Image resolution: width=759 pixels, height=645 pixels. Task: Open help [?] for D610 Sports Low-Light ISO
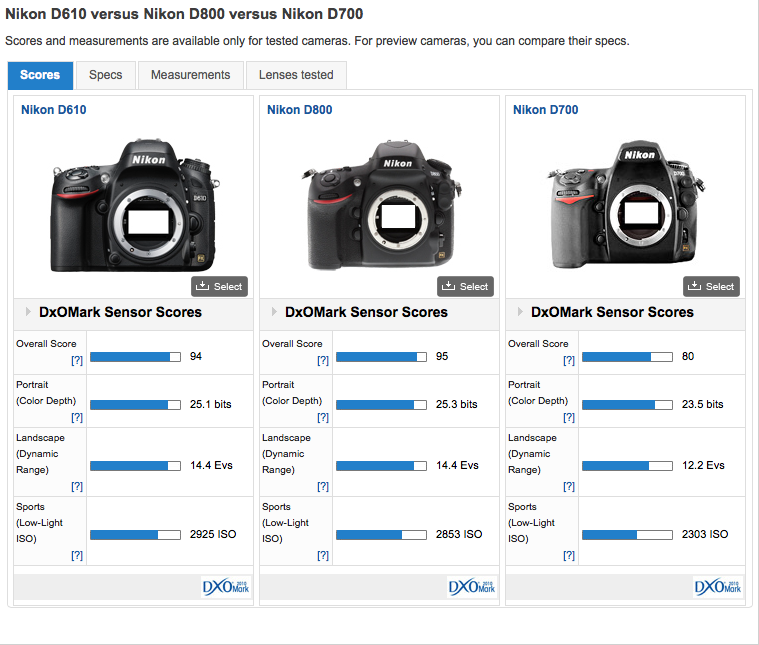77,555
